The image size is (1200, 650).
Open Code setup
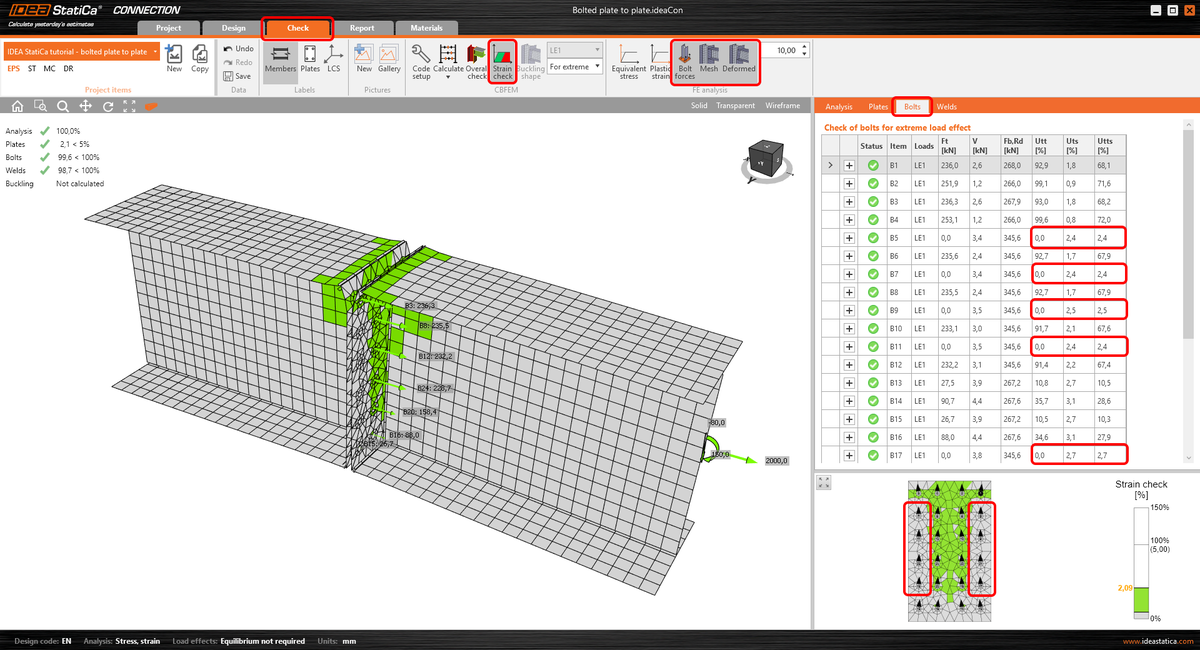tap(421, 60)
